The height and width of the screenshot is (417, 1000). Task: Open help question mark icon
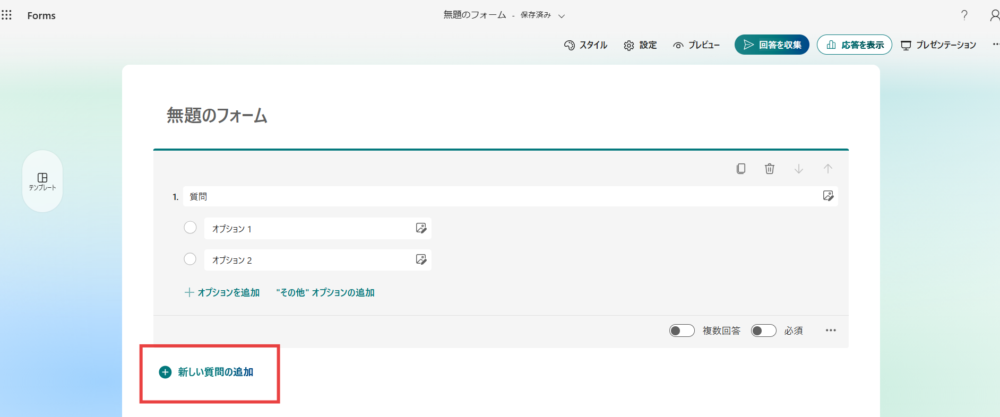click(x=964, y=15)
